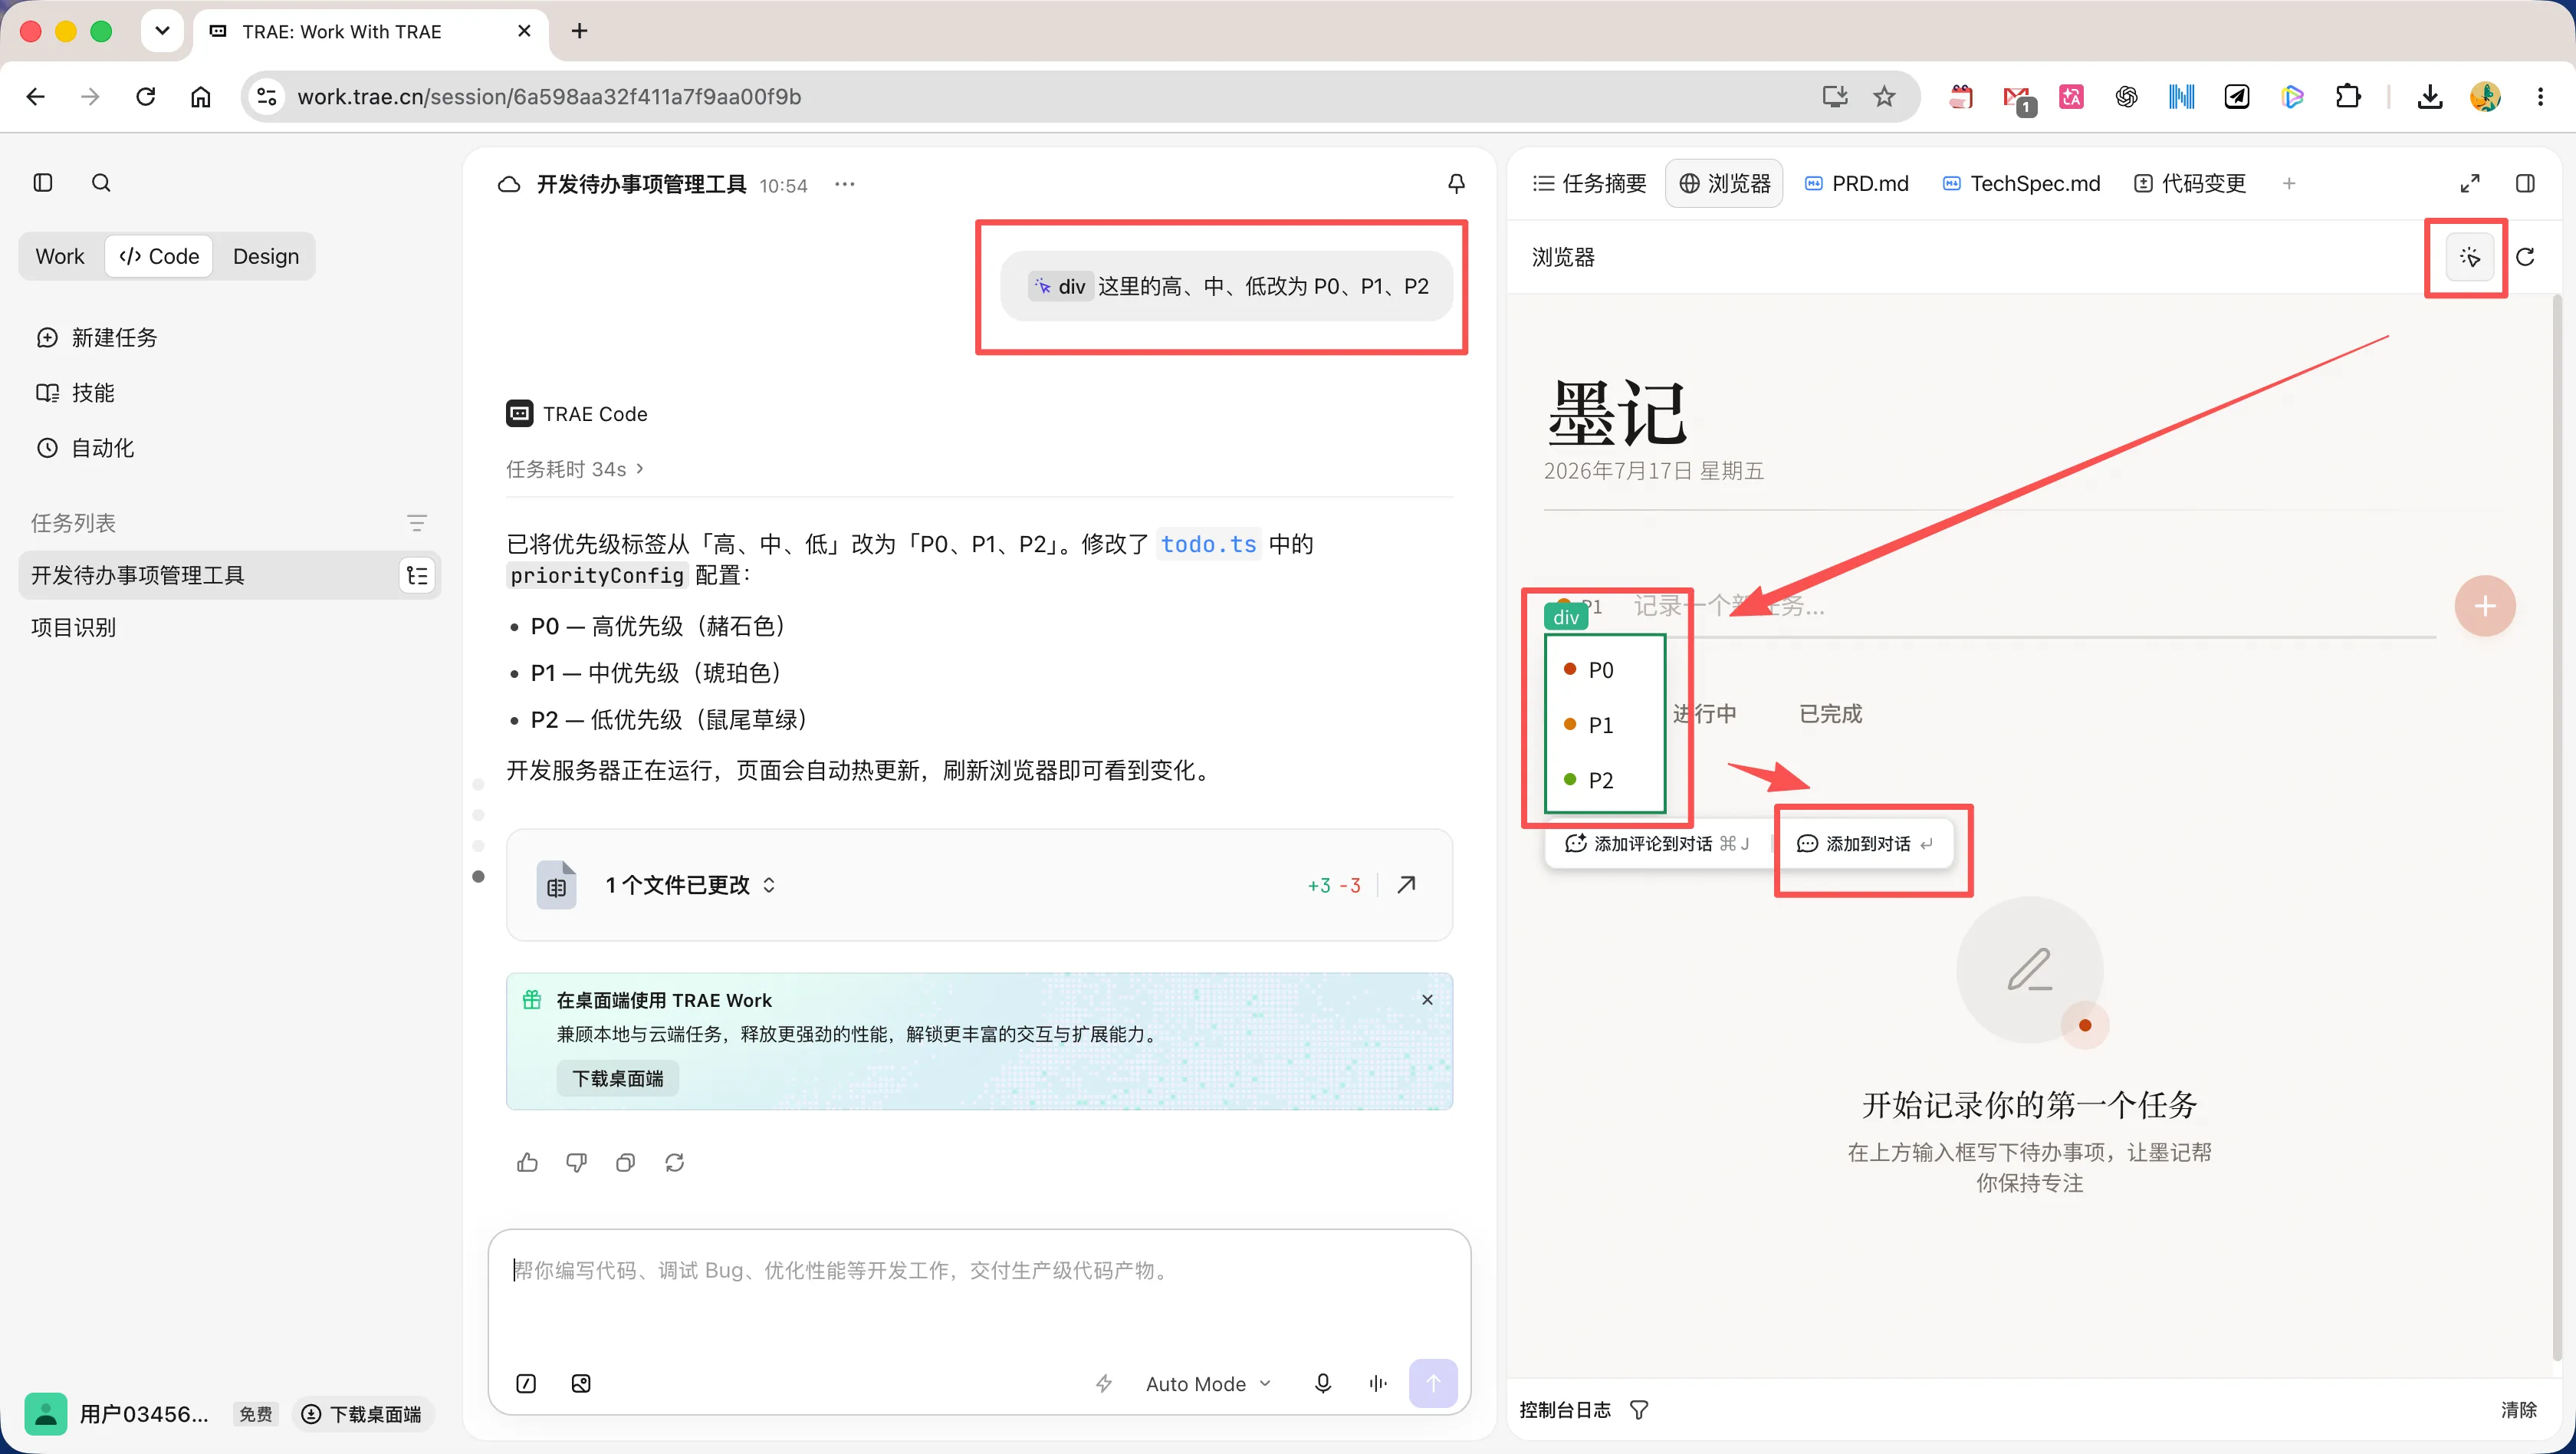Open the task outline icon beside 开发待办事项管理工具
Viewport: 2576px width, 1454px height.
[417, 575]
